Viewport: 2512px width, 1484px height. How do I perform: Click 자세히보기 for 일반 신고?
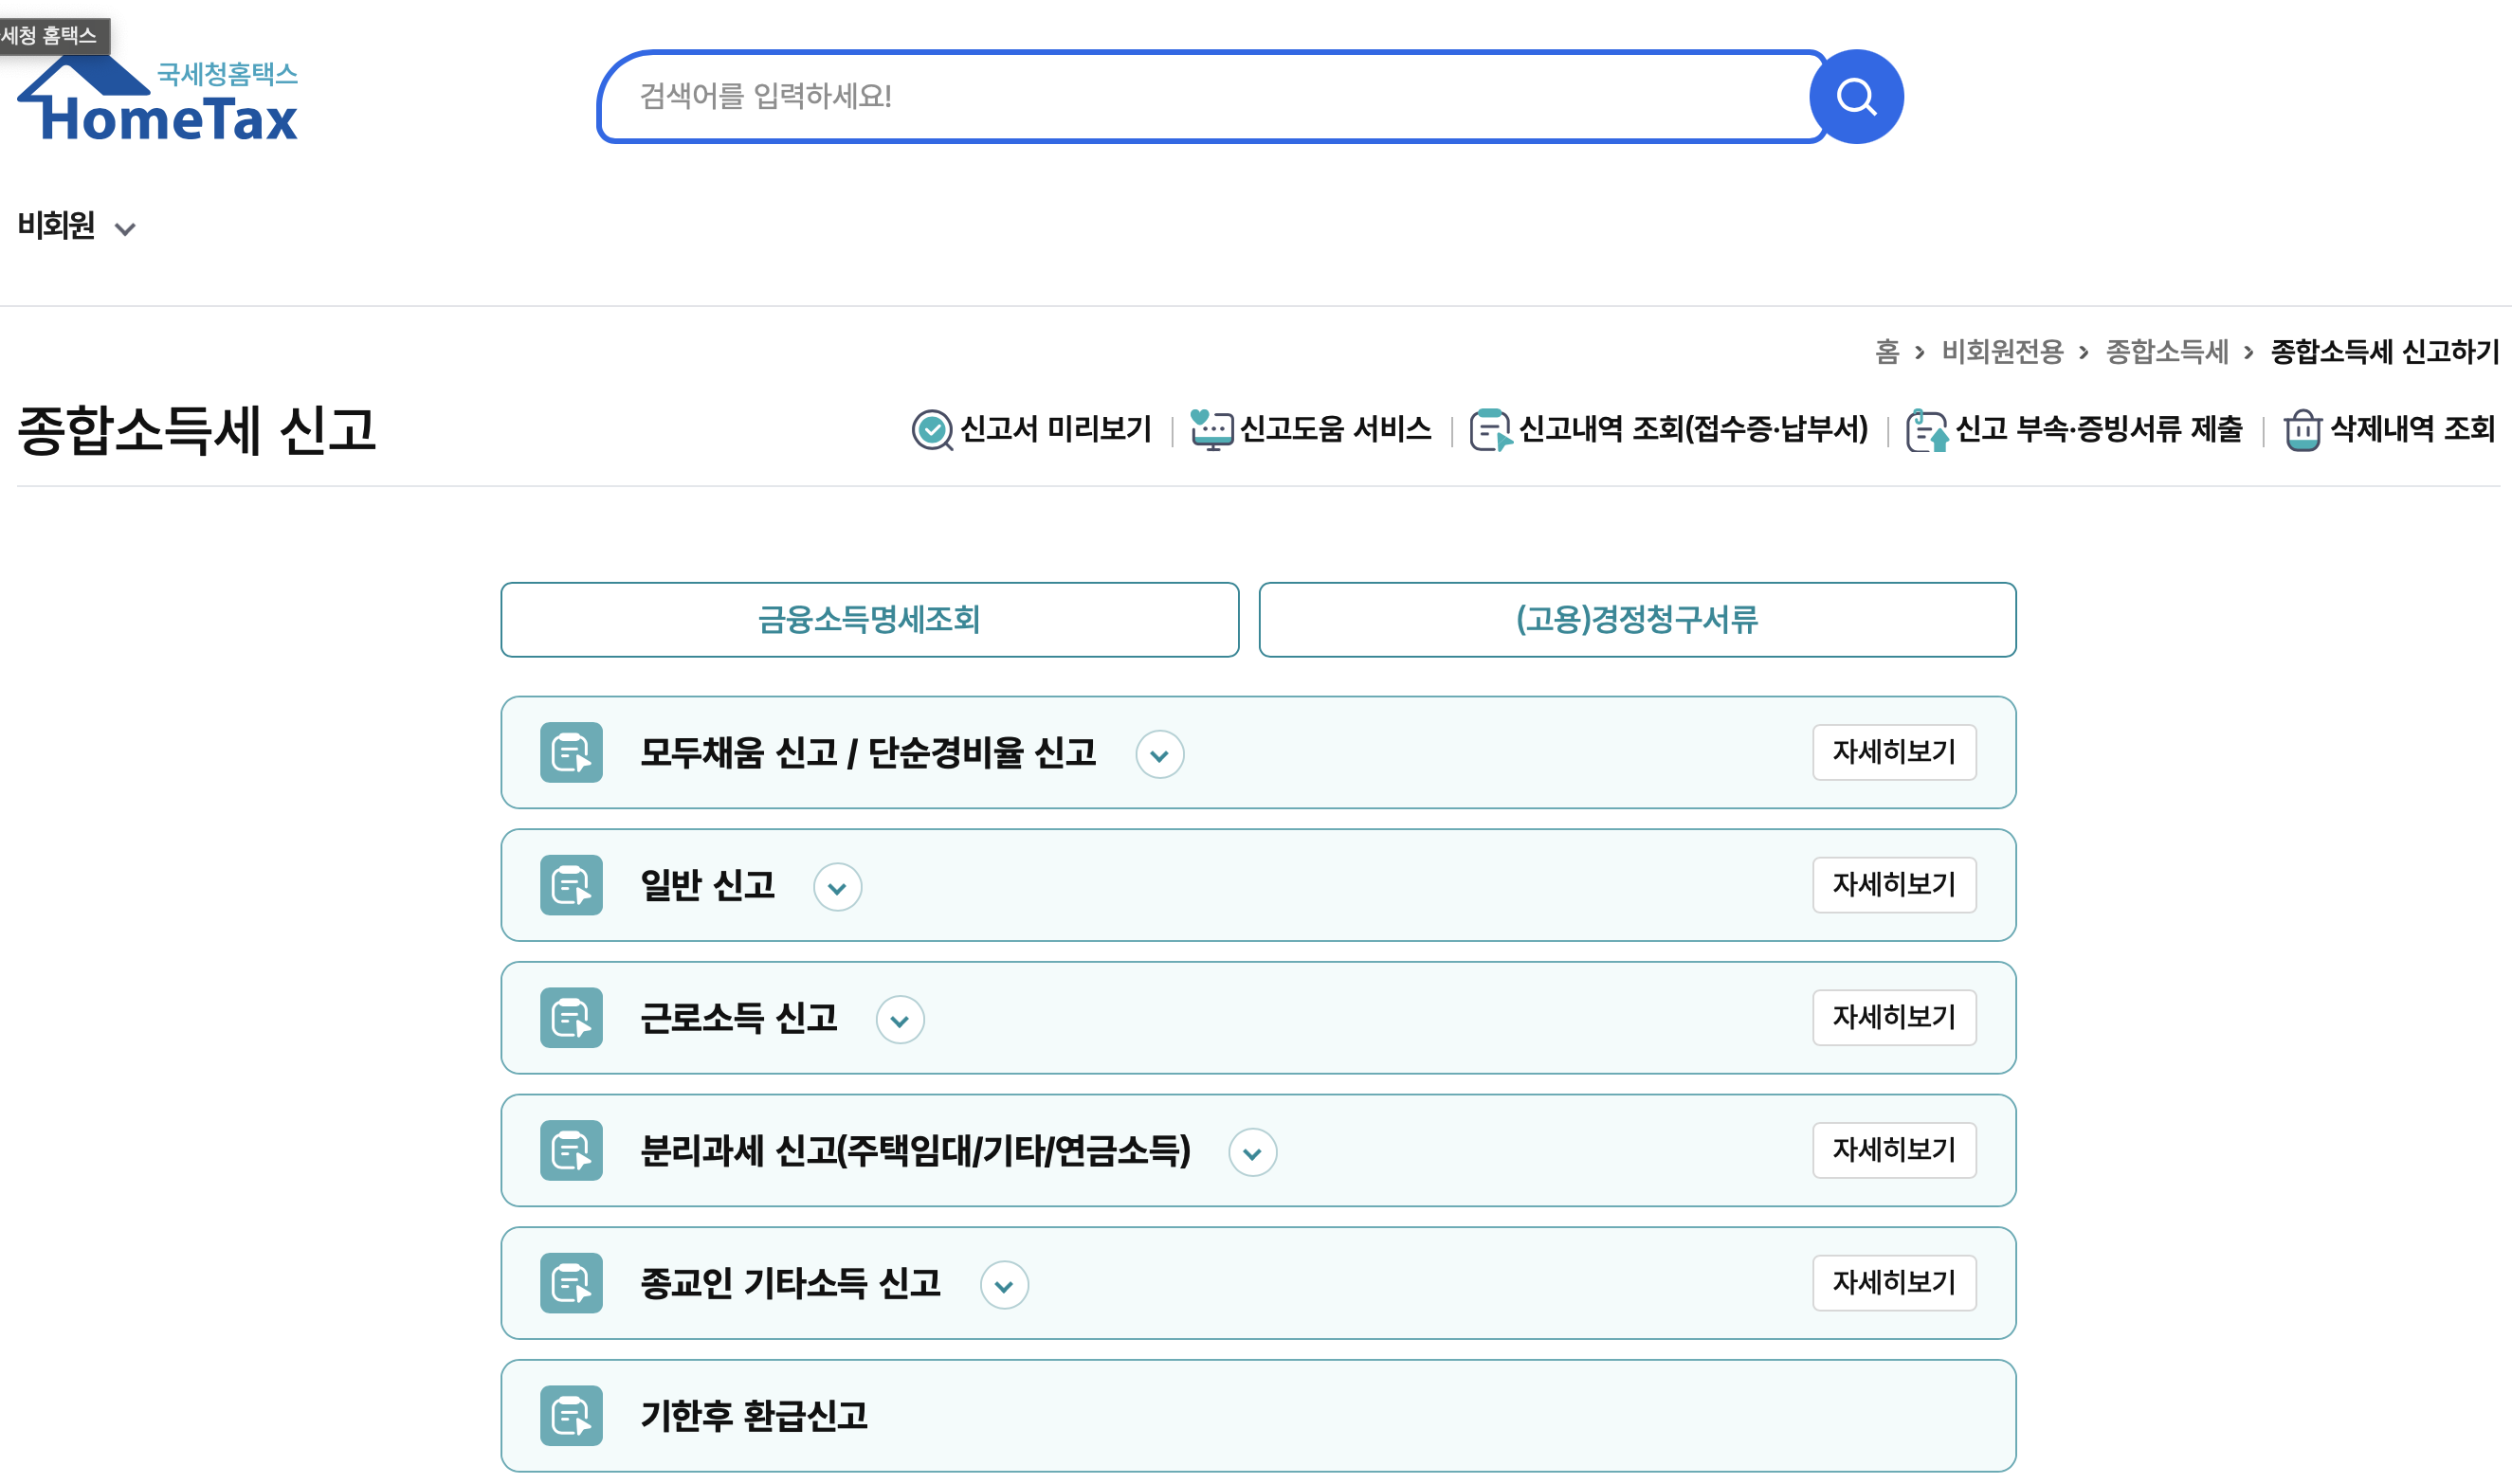pyautogui.click(x=1894, y=885)
